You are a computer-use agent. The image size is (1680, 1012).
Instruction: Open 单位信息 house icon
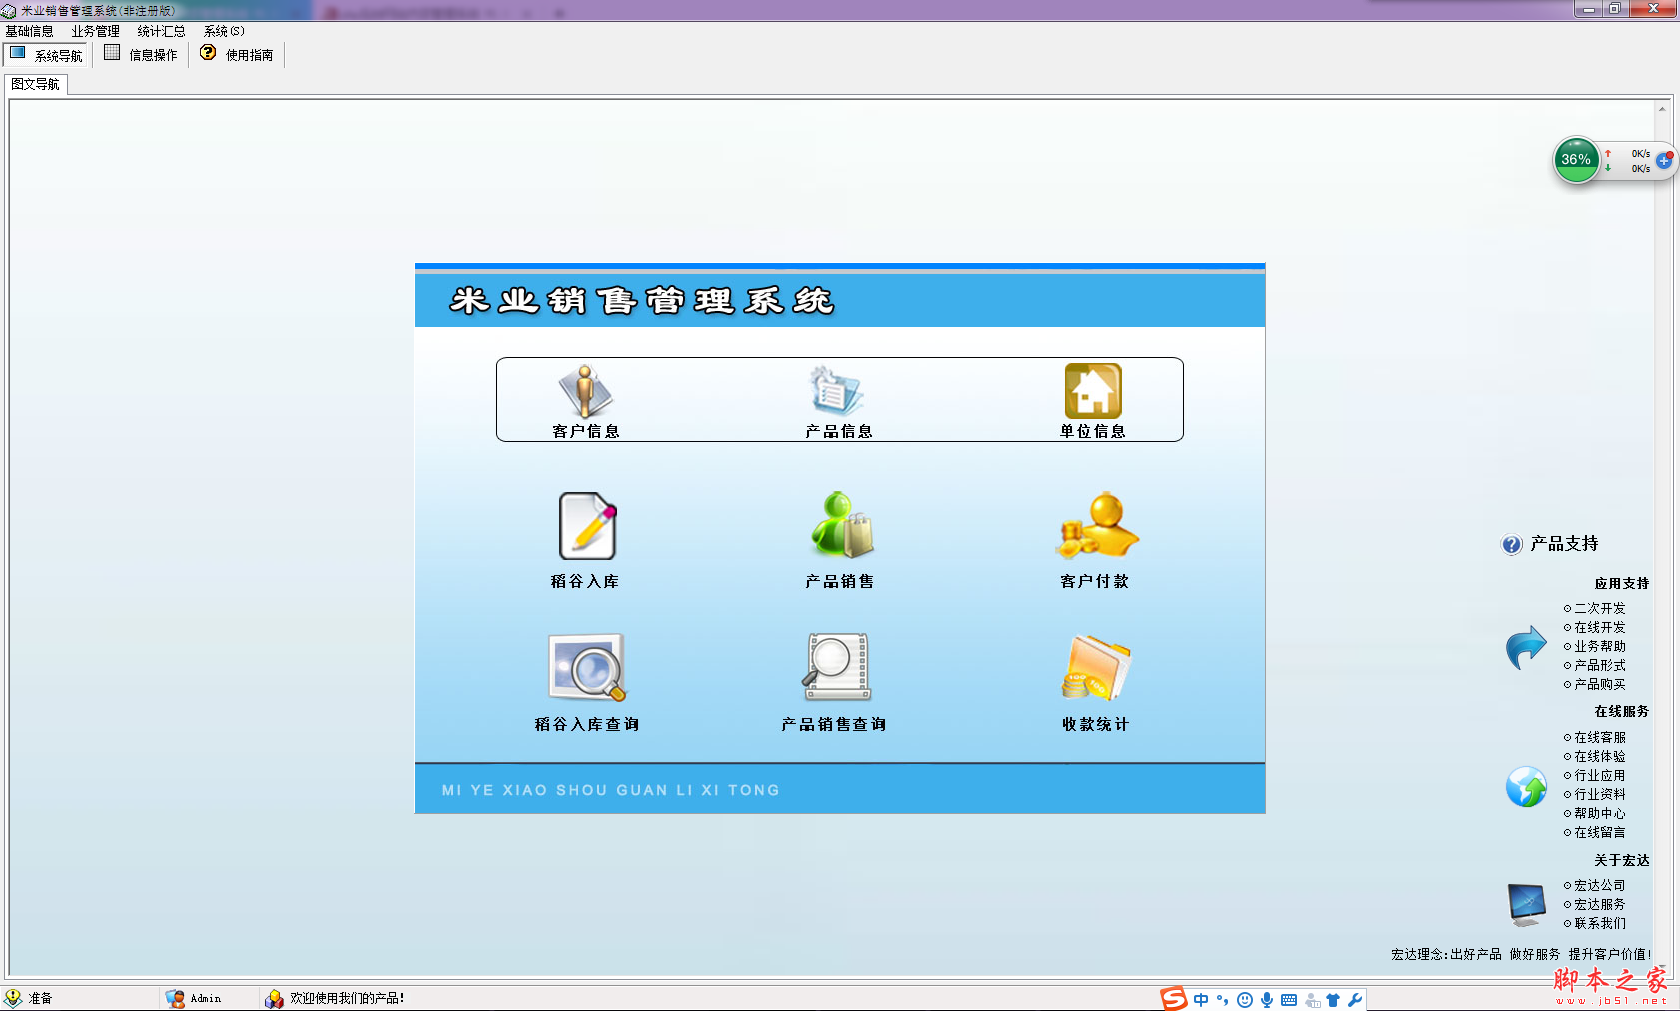click(x=1093, y=391)
